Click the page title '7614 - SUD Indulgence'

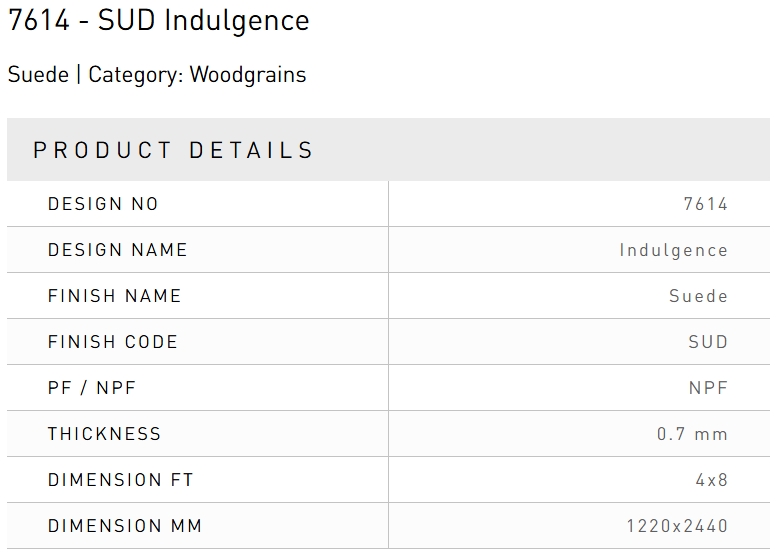pos(159,21)
